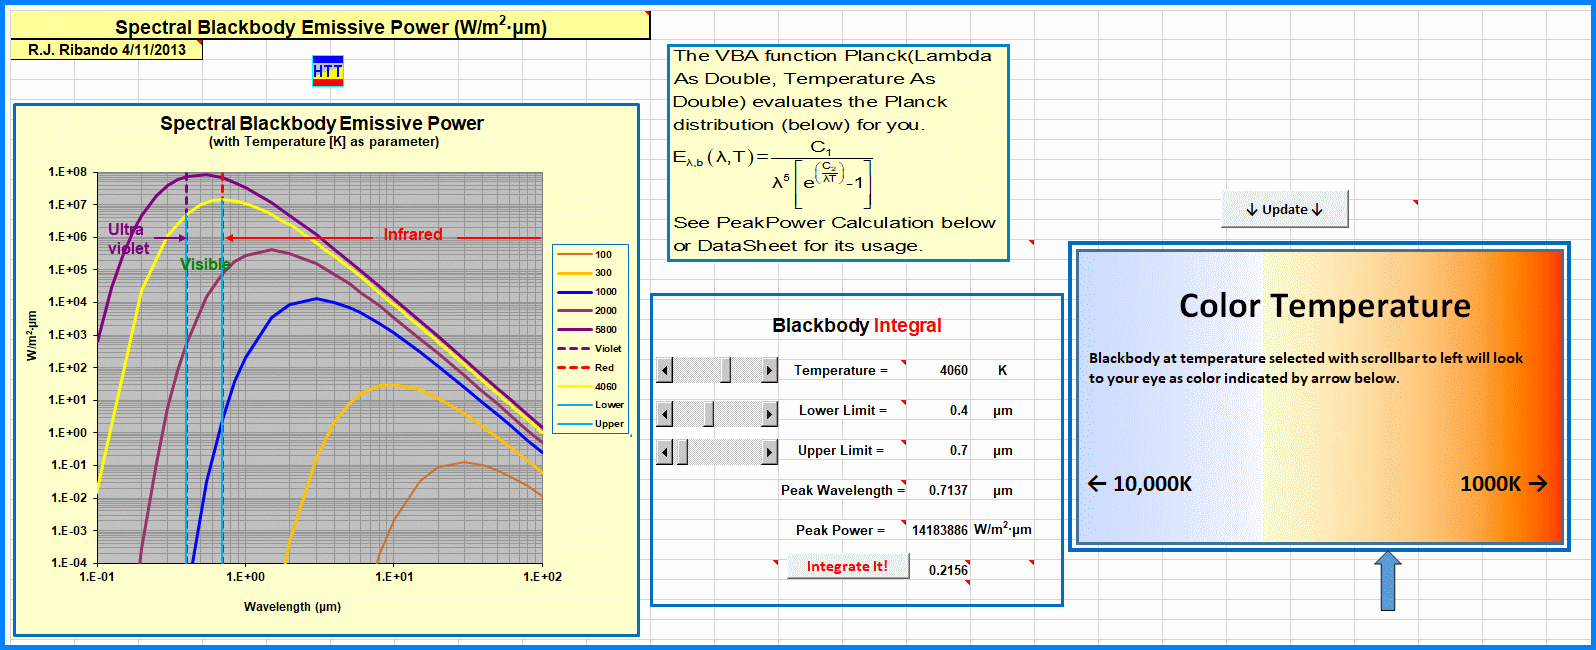This screenshot has height=650, width=1596.
Task: Click the blue up arrow under Color Temperature
Action: (x=1388, y=581)
